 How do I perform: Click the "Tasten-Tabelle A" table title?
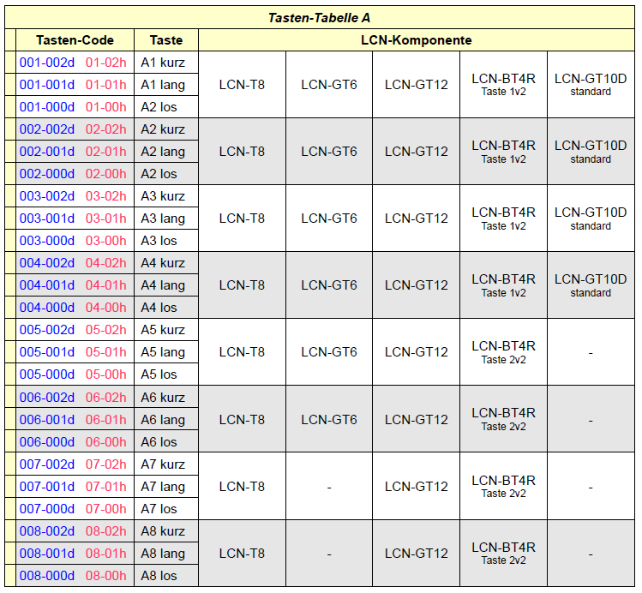pyautogui.click(x=320, y=18)
